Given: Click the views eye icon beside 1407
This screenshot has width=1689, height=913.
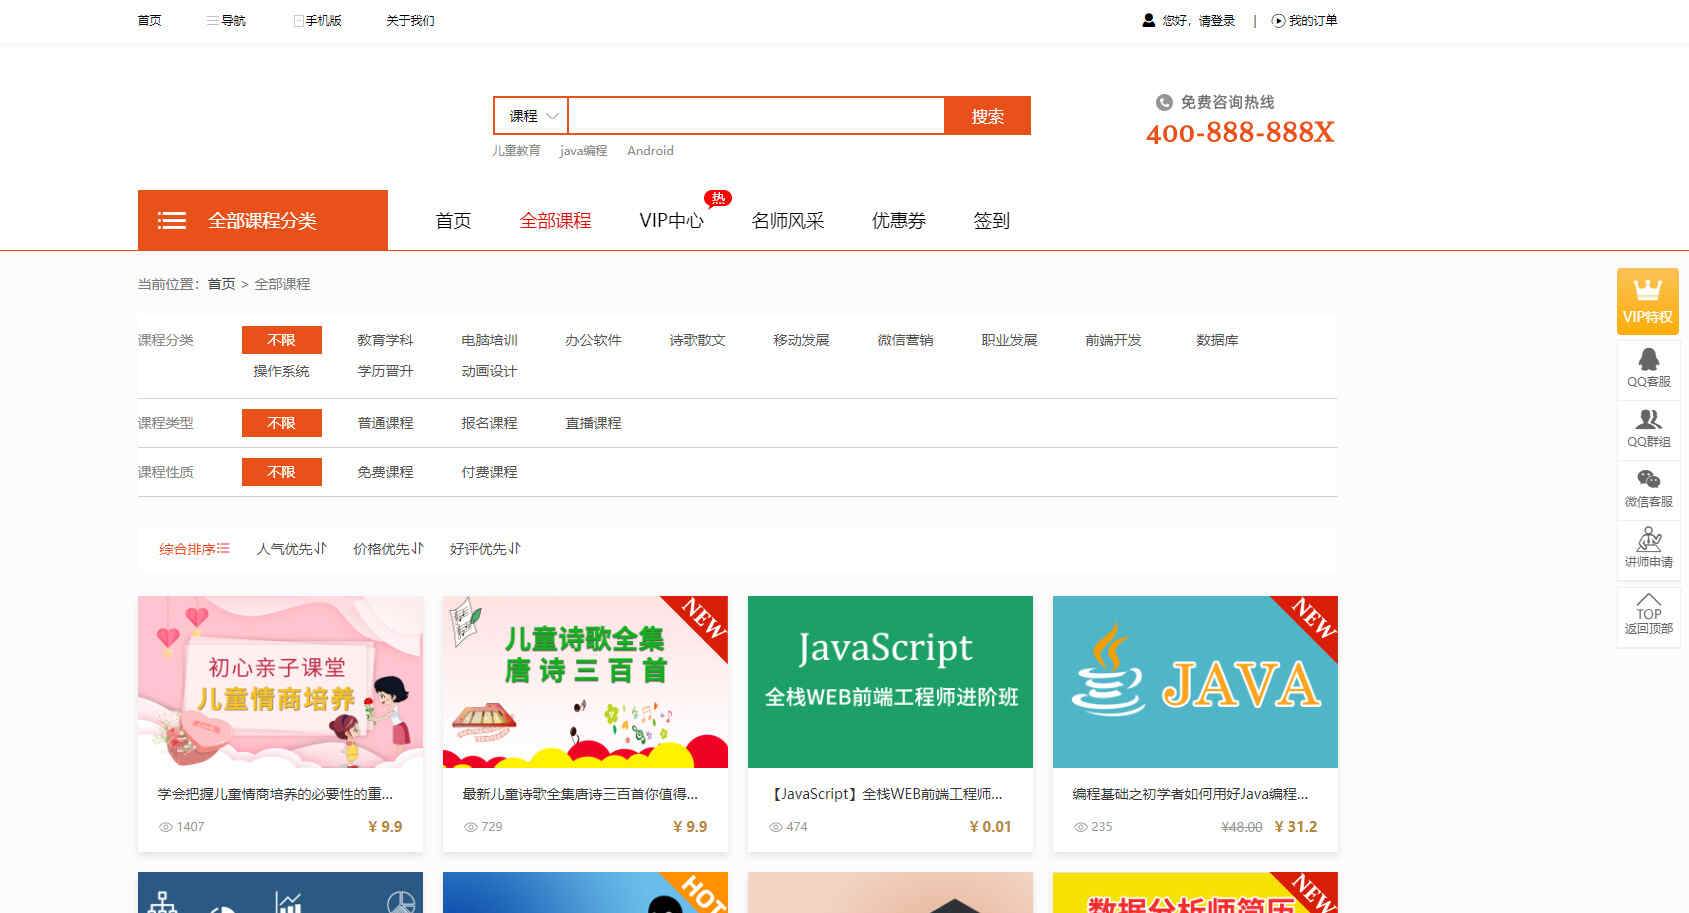Looking at the screenshot, I should pyautogui.click(x=166, y=827).
